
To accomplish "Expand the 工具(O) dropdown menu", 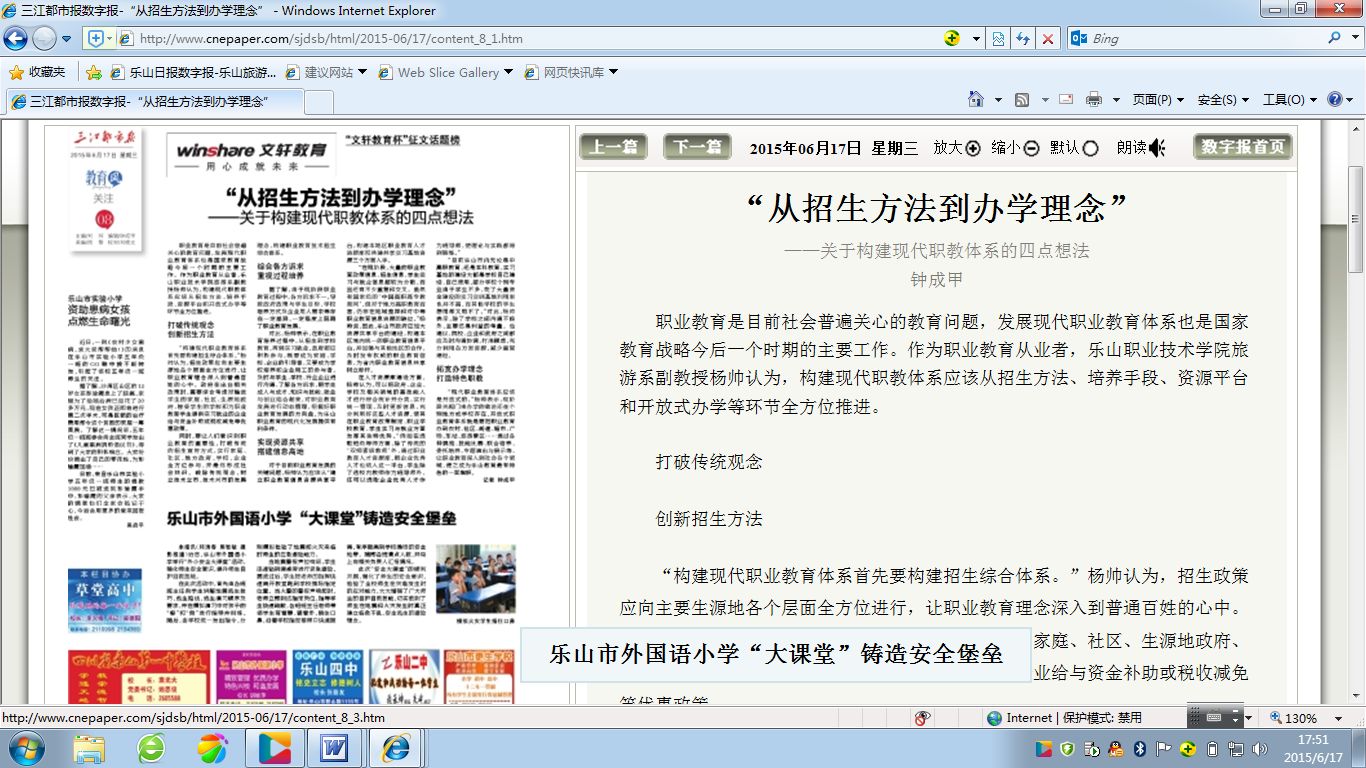I will pyautogui.click(x=1288, y=100).
